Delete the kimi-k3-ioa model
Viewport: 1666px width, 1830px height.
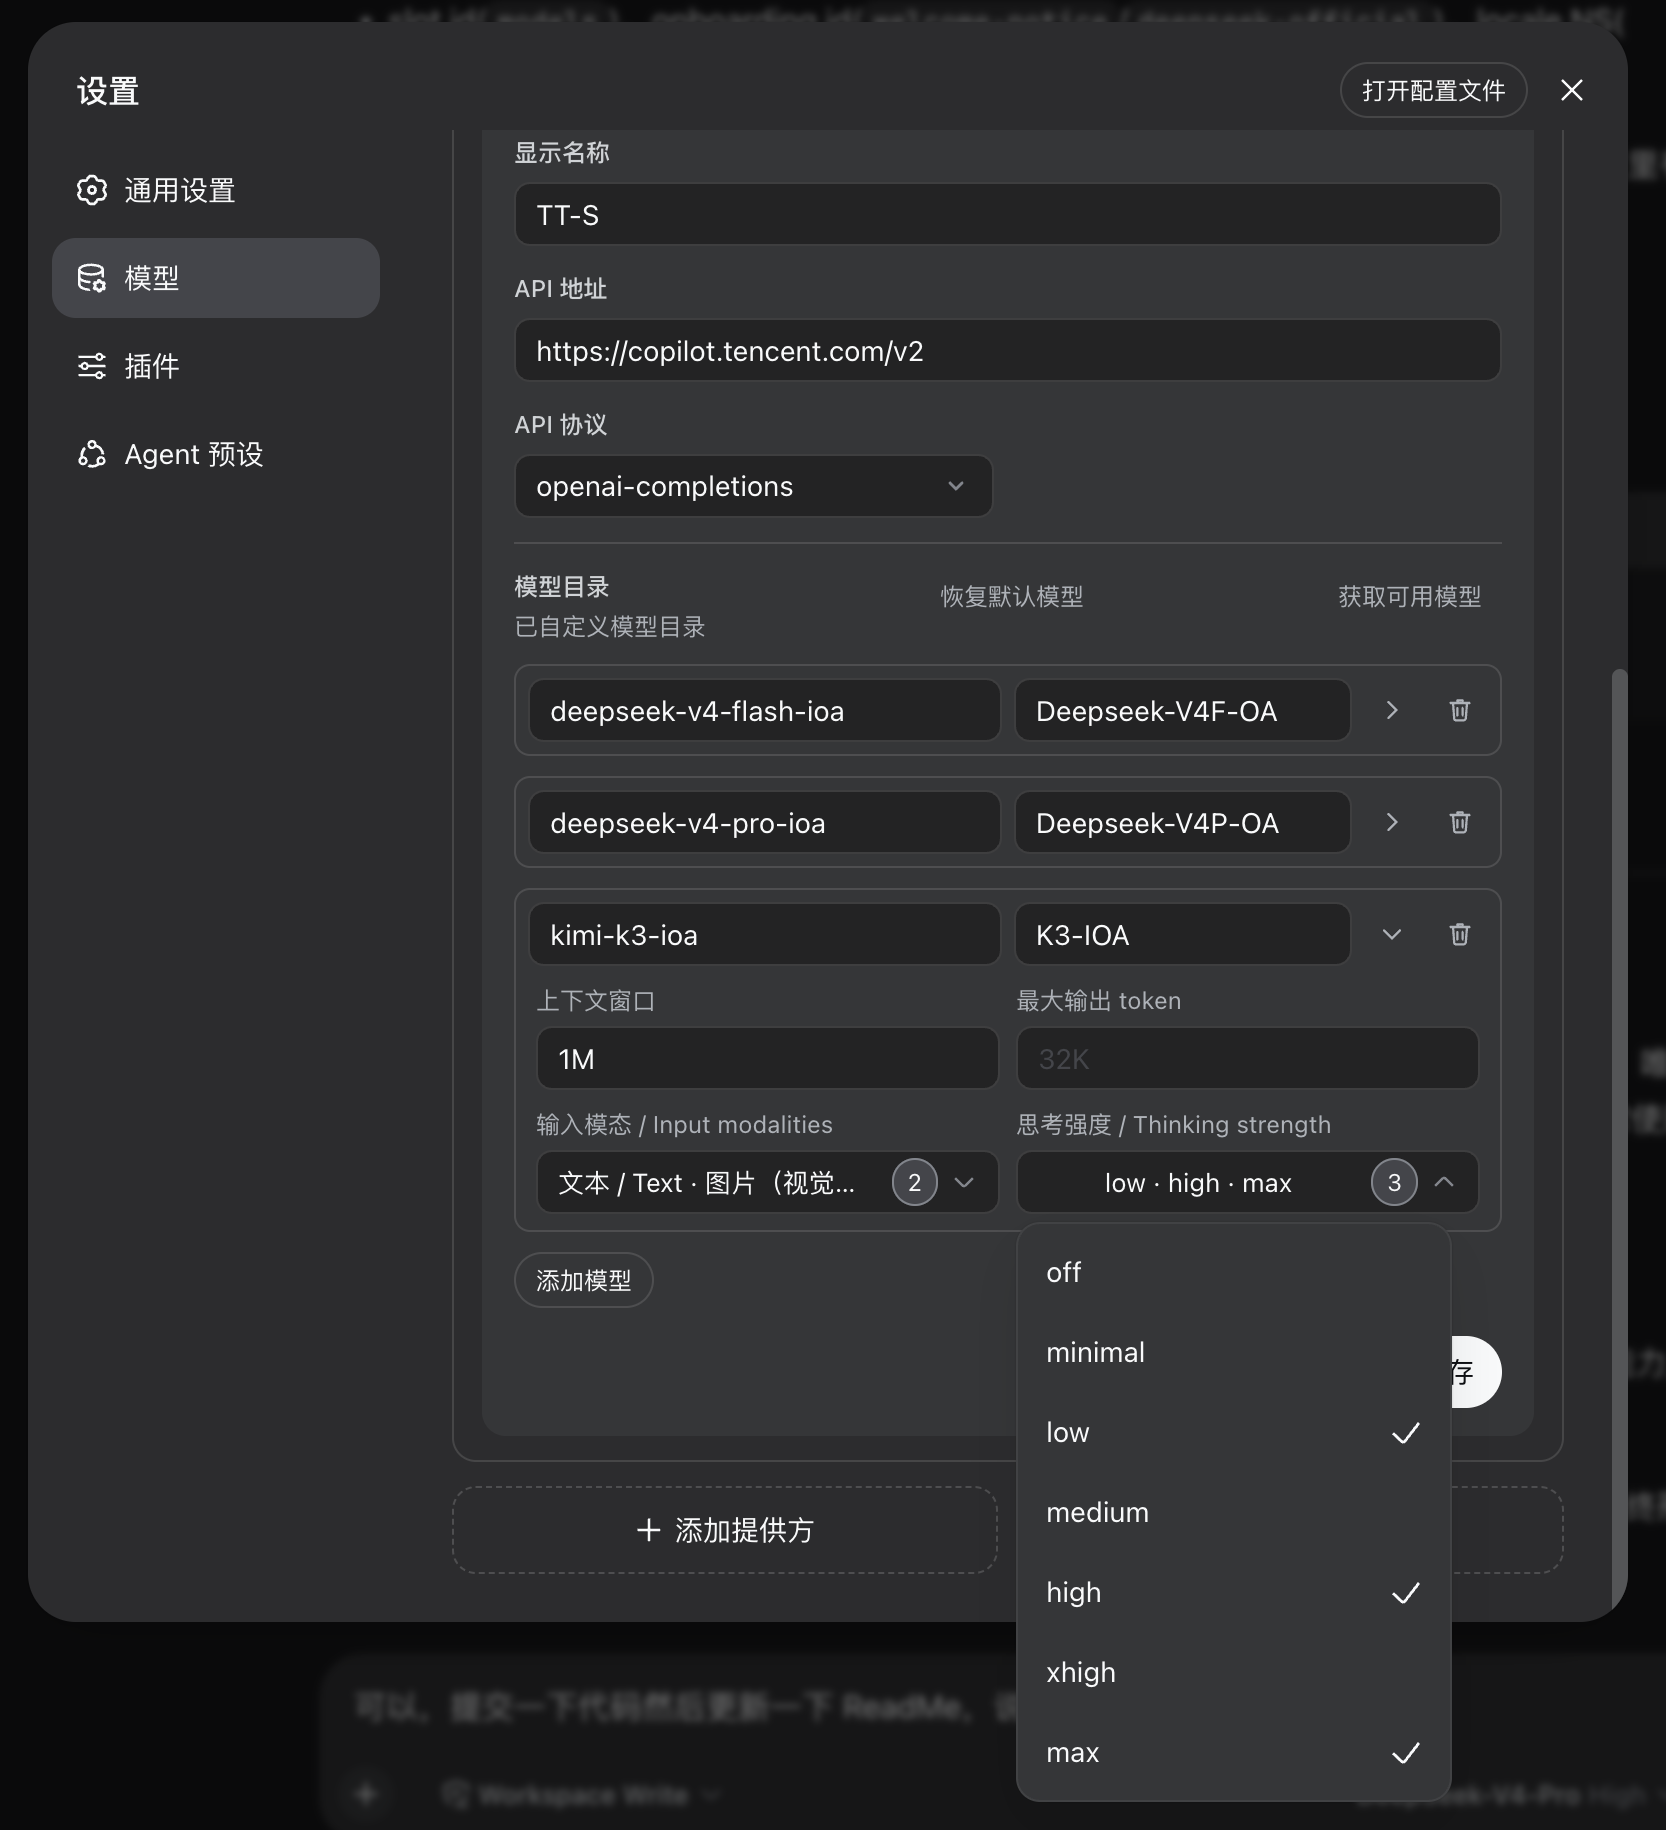click(x=1460, y=934)
